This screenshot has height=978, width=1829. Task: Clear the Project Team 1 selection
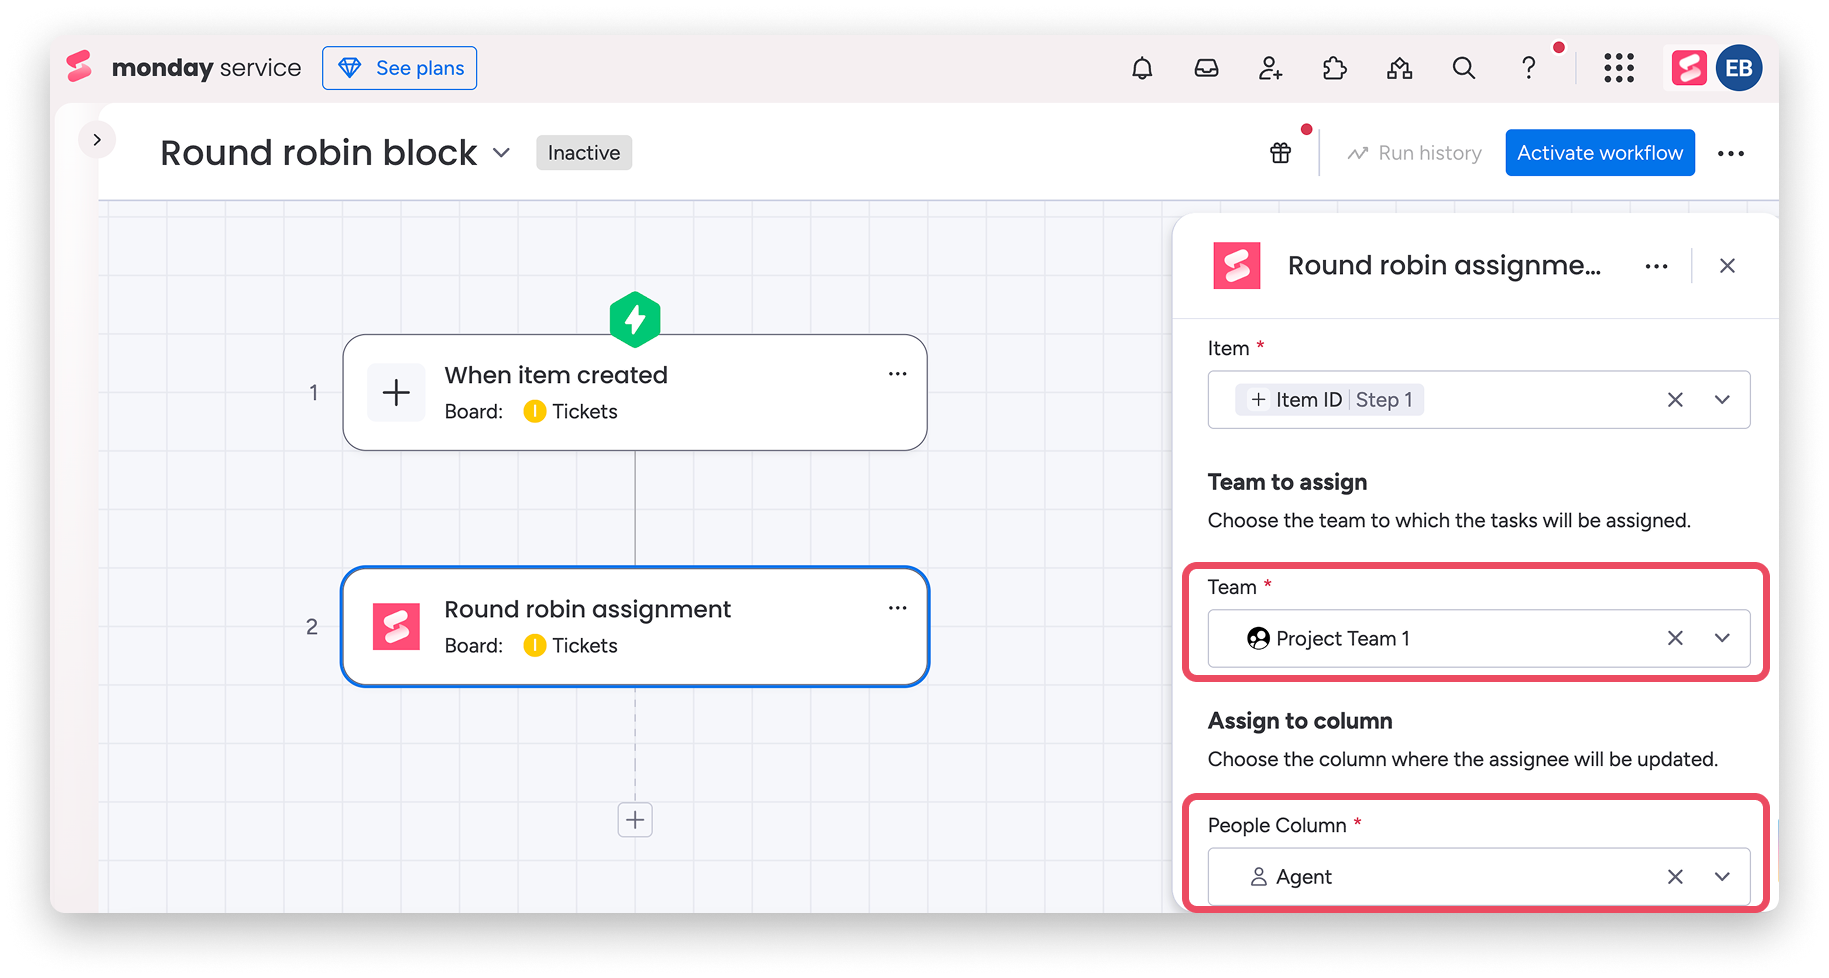(1675, 638)
